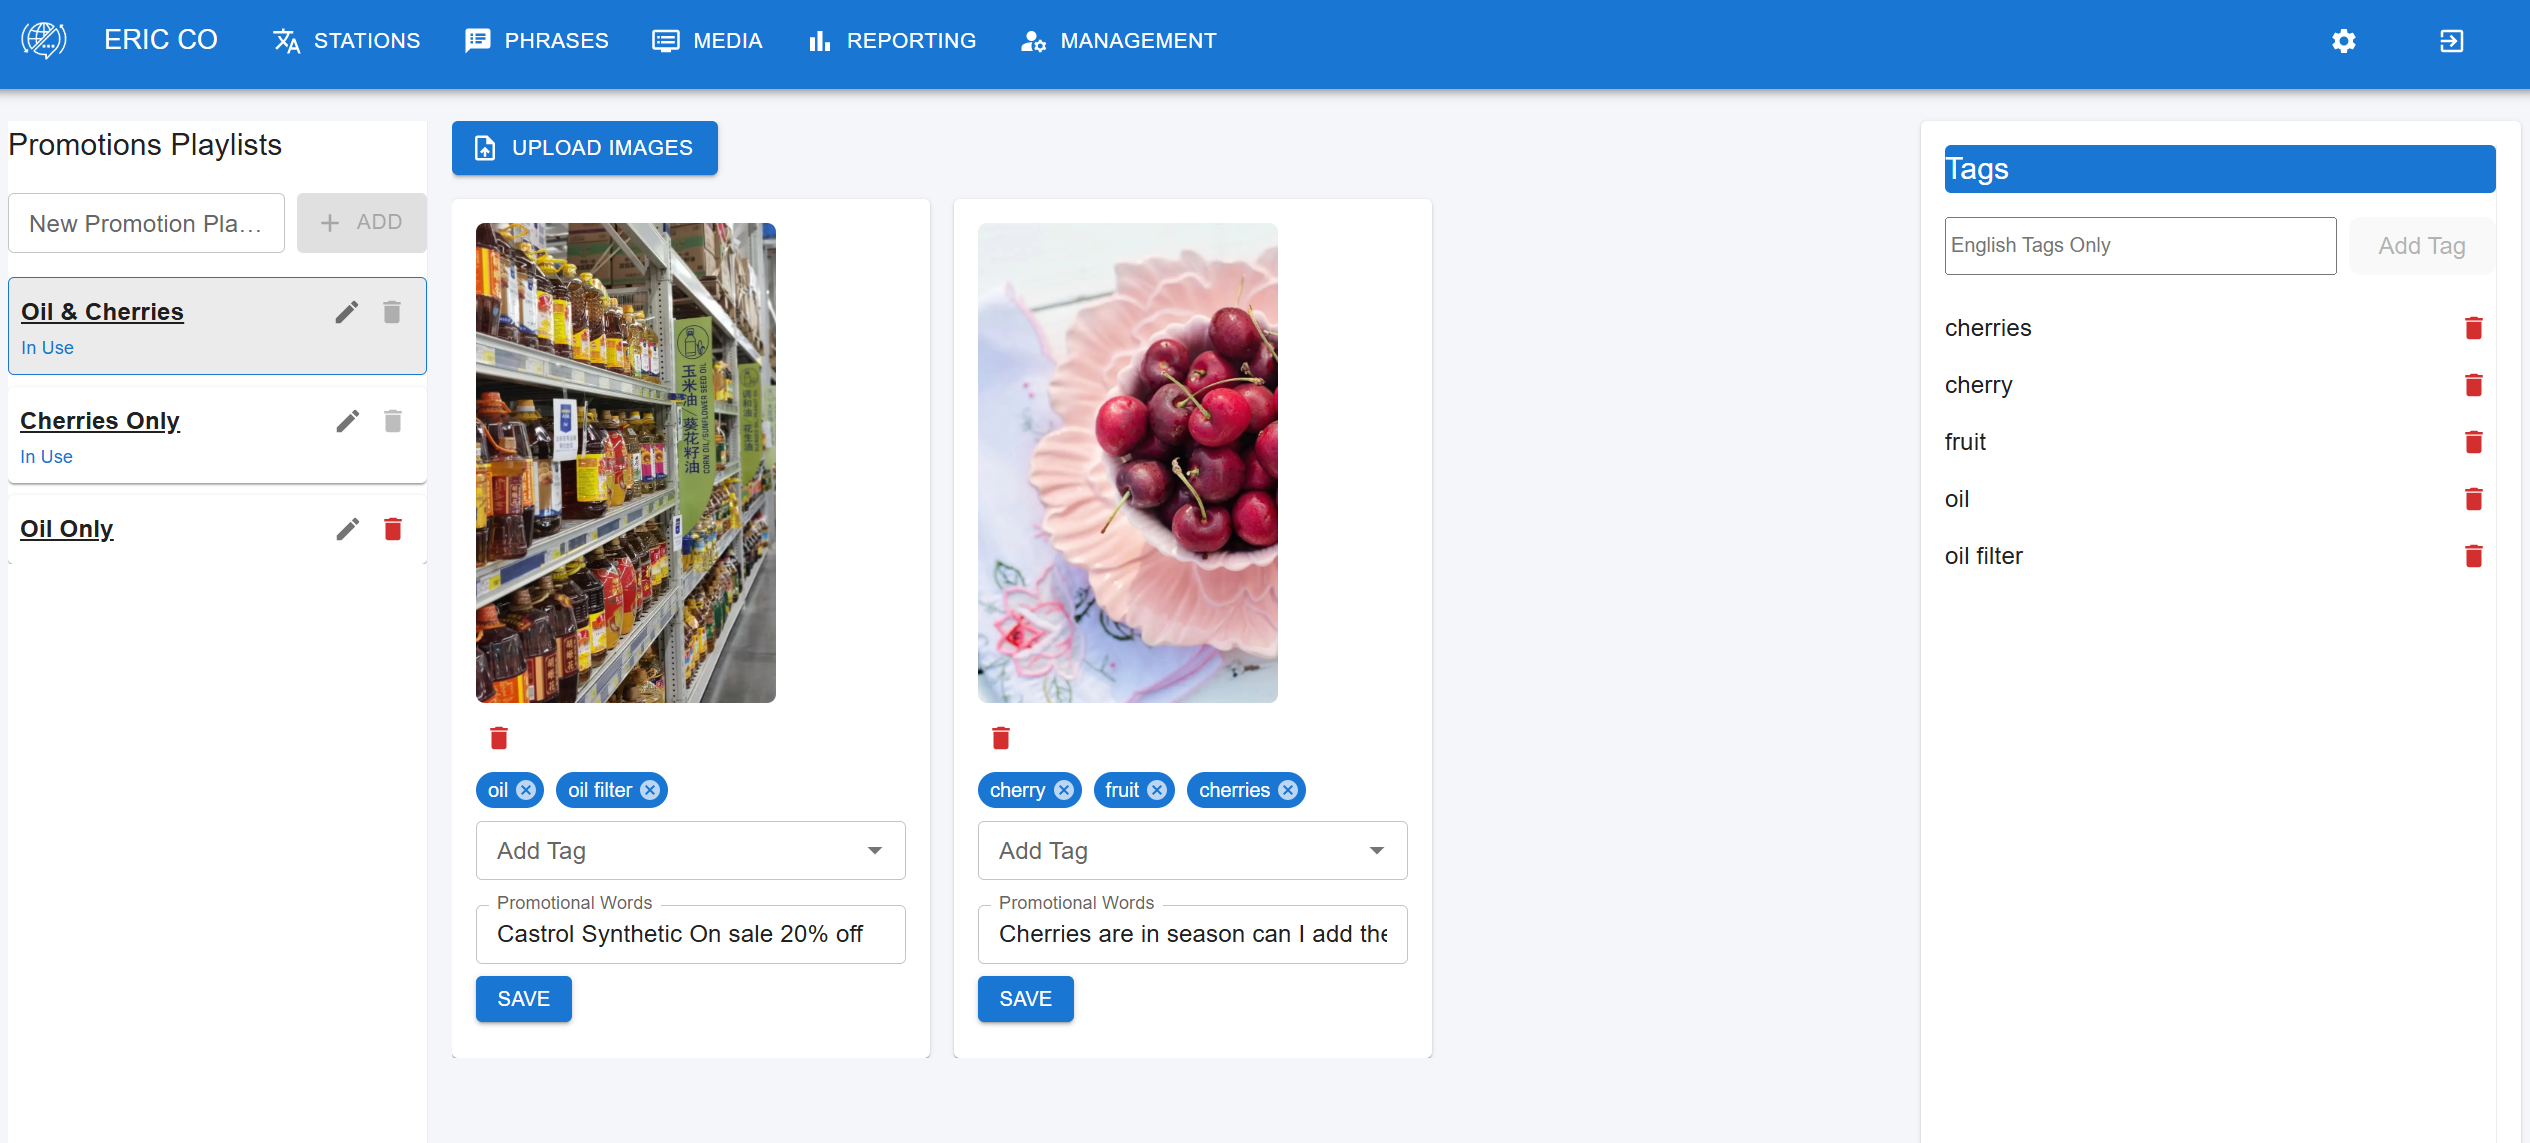
Task: Go to the Reporting section
Action: (892, 41)
